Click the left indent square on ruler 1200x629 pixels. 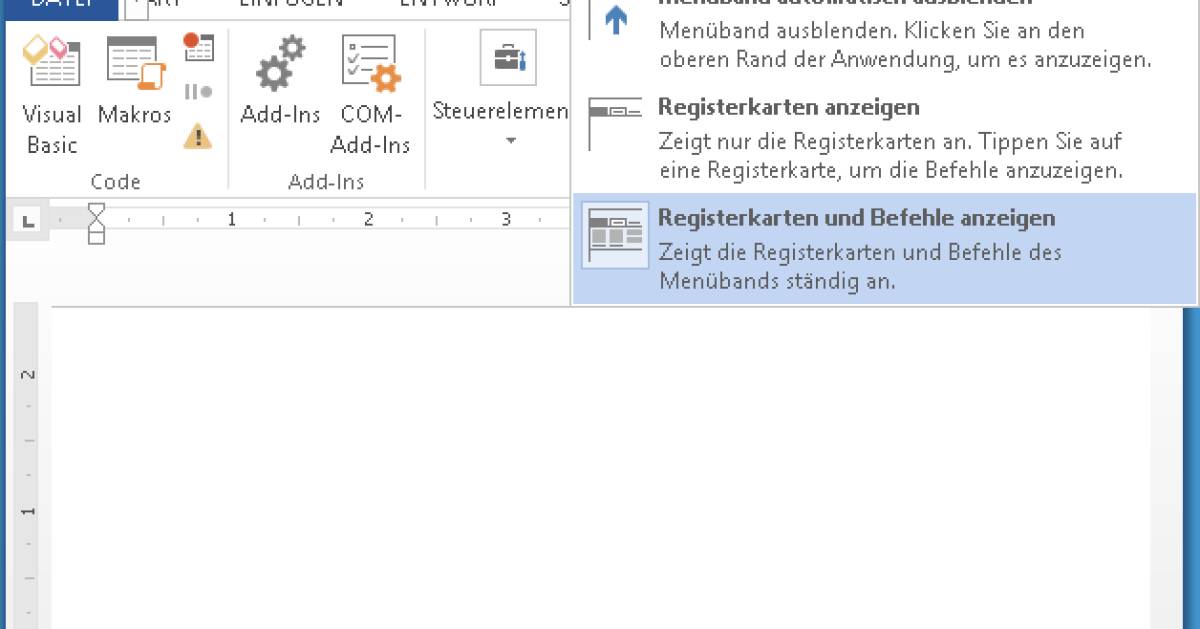(96, 236)
